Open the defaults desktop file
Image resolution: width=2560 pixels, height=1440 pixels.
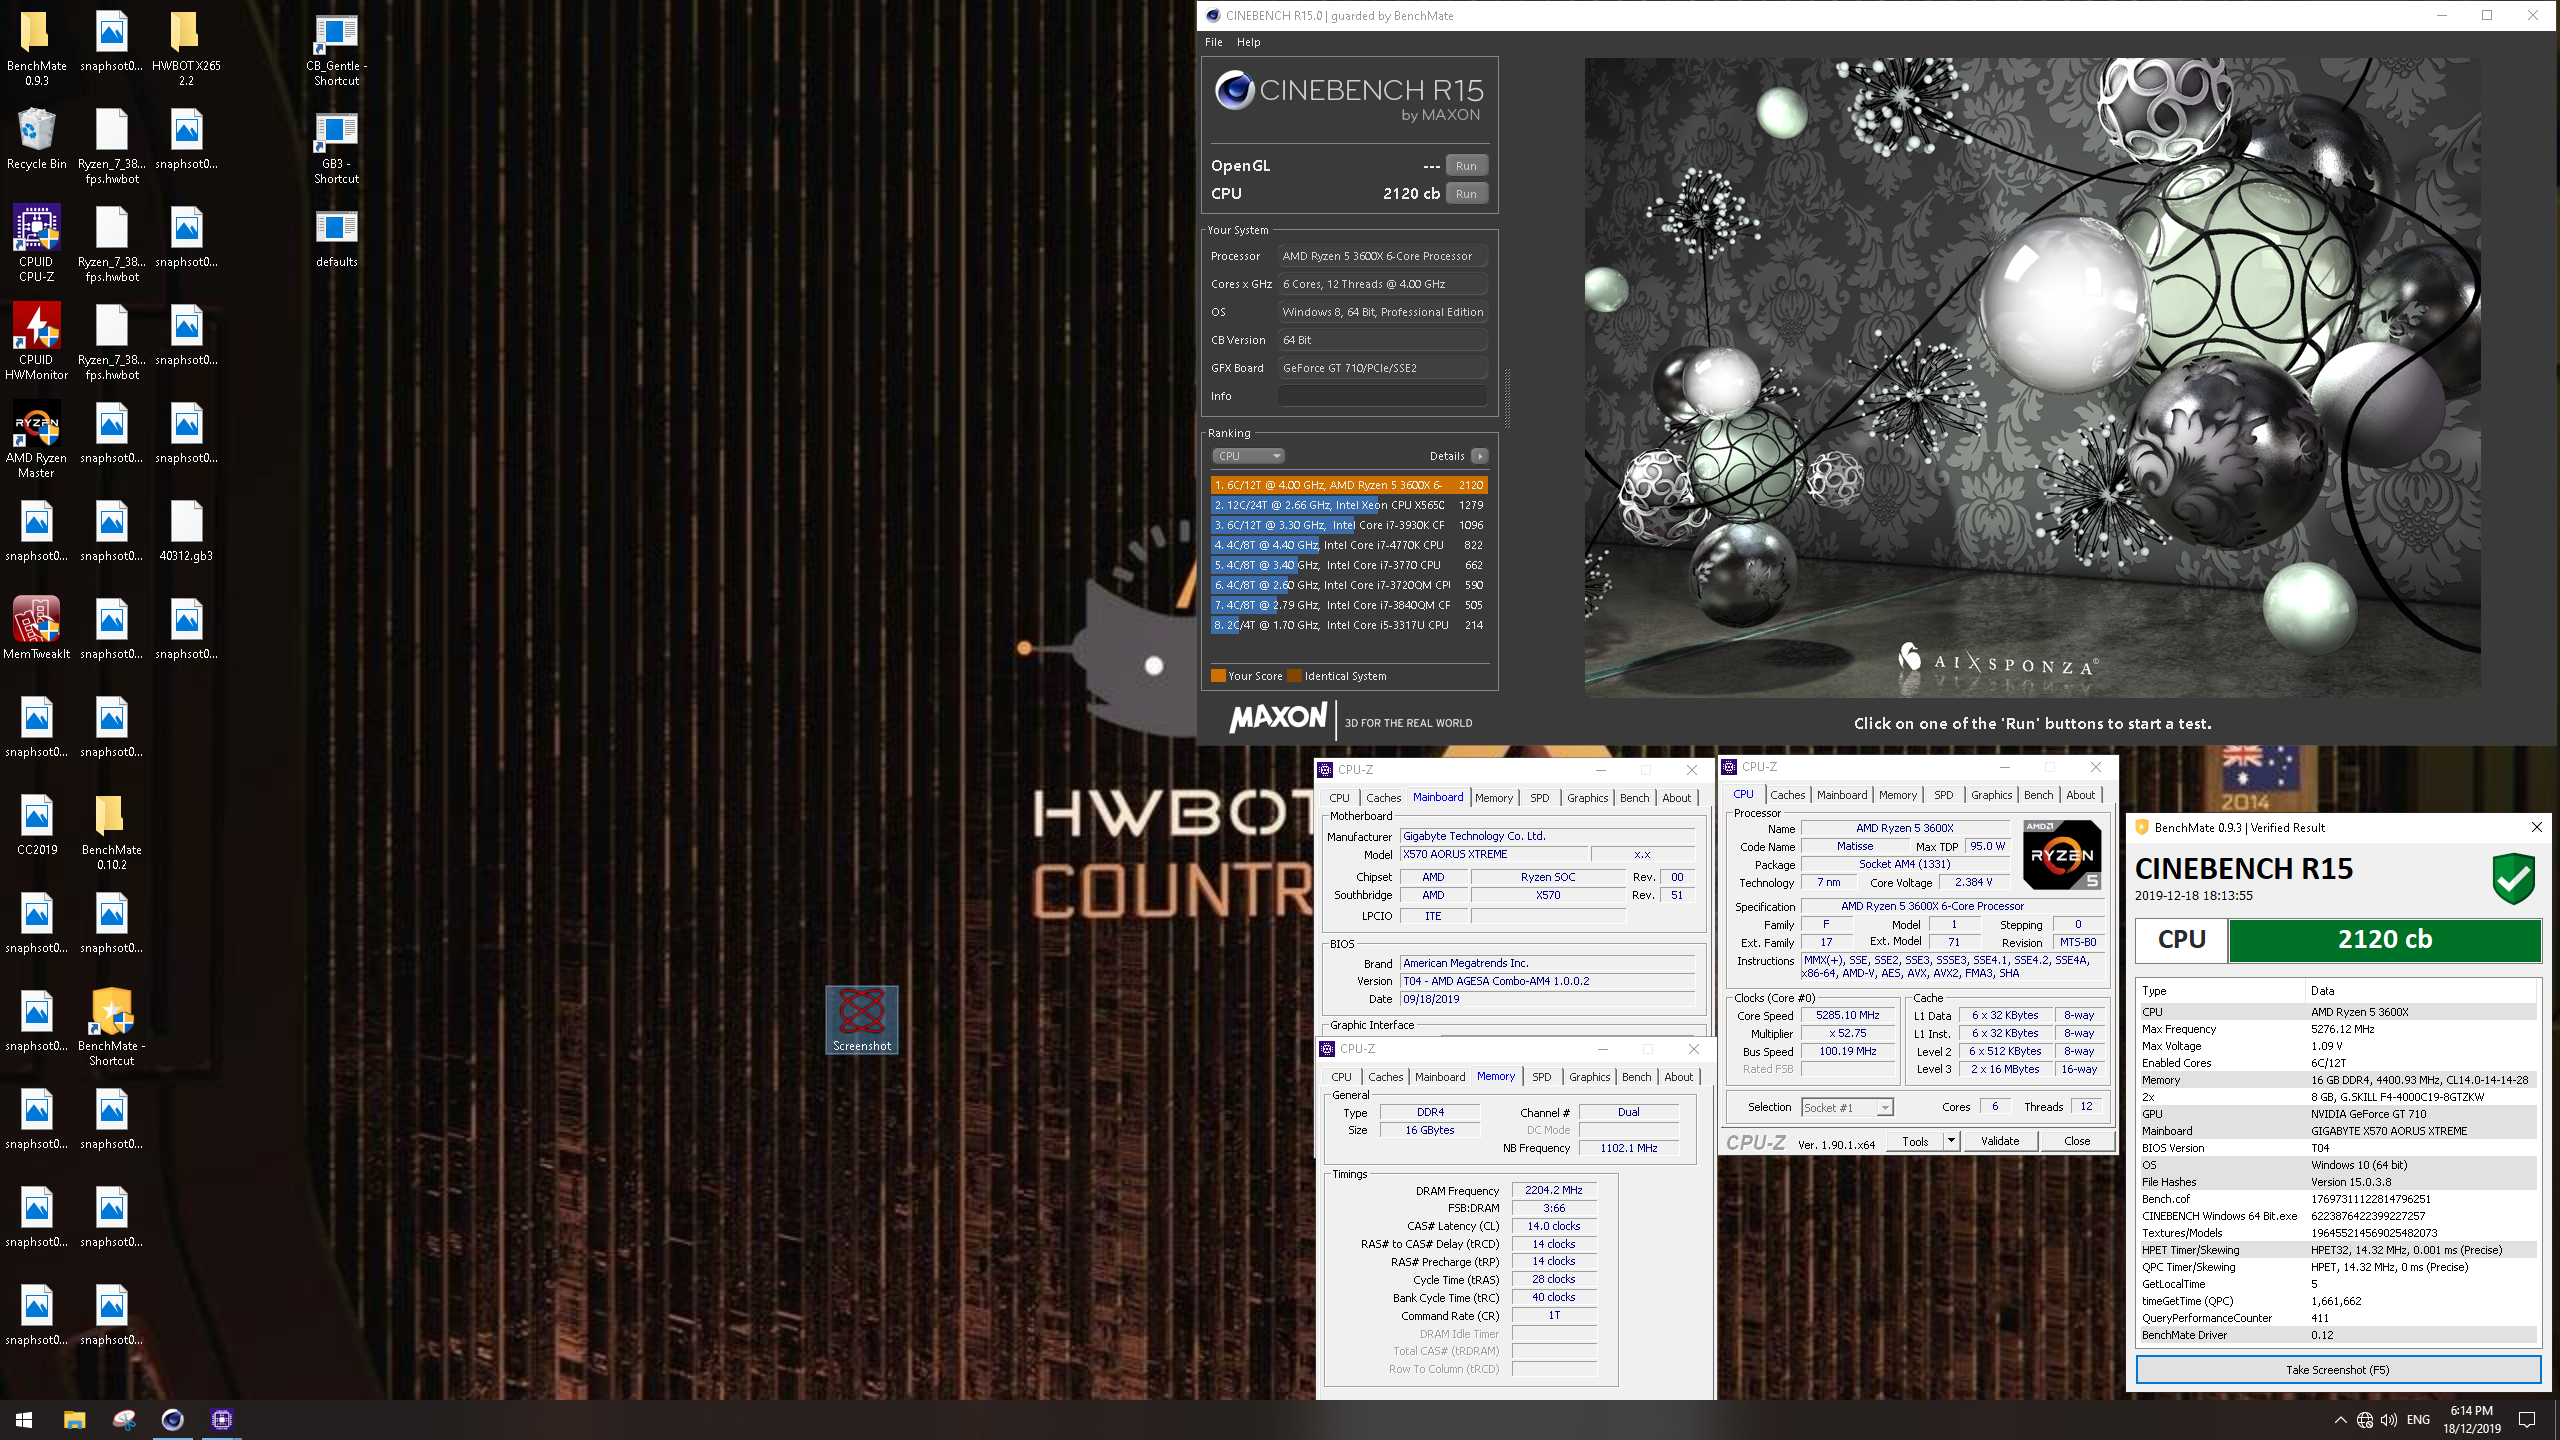coord(336,237)
